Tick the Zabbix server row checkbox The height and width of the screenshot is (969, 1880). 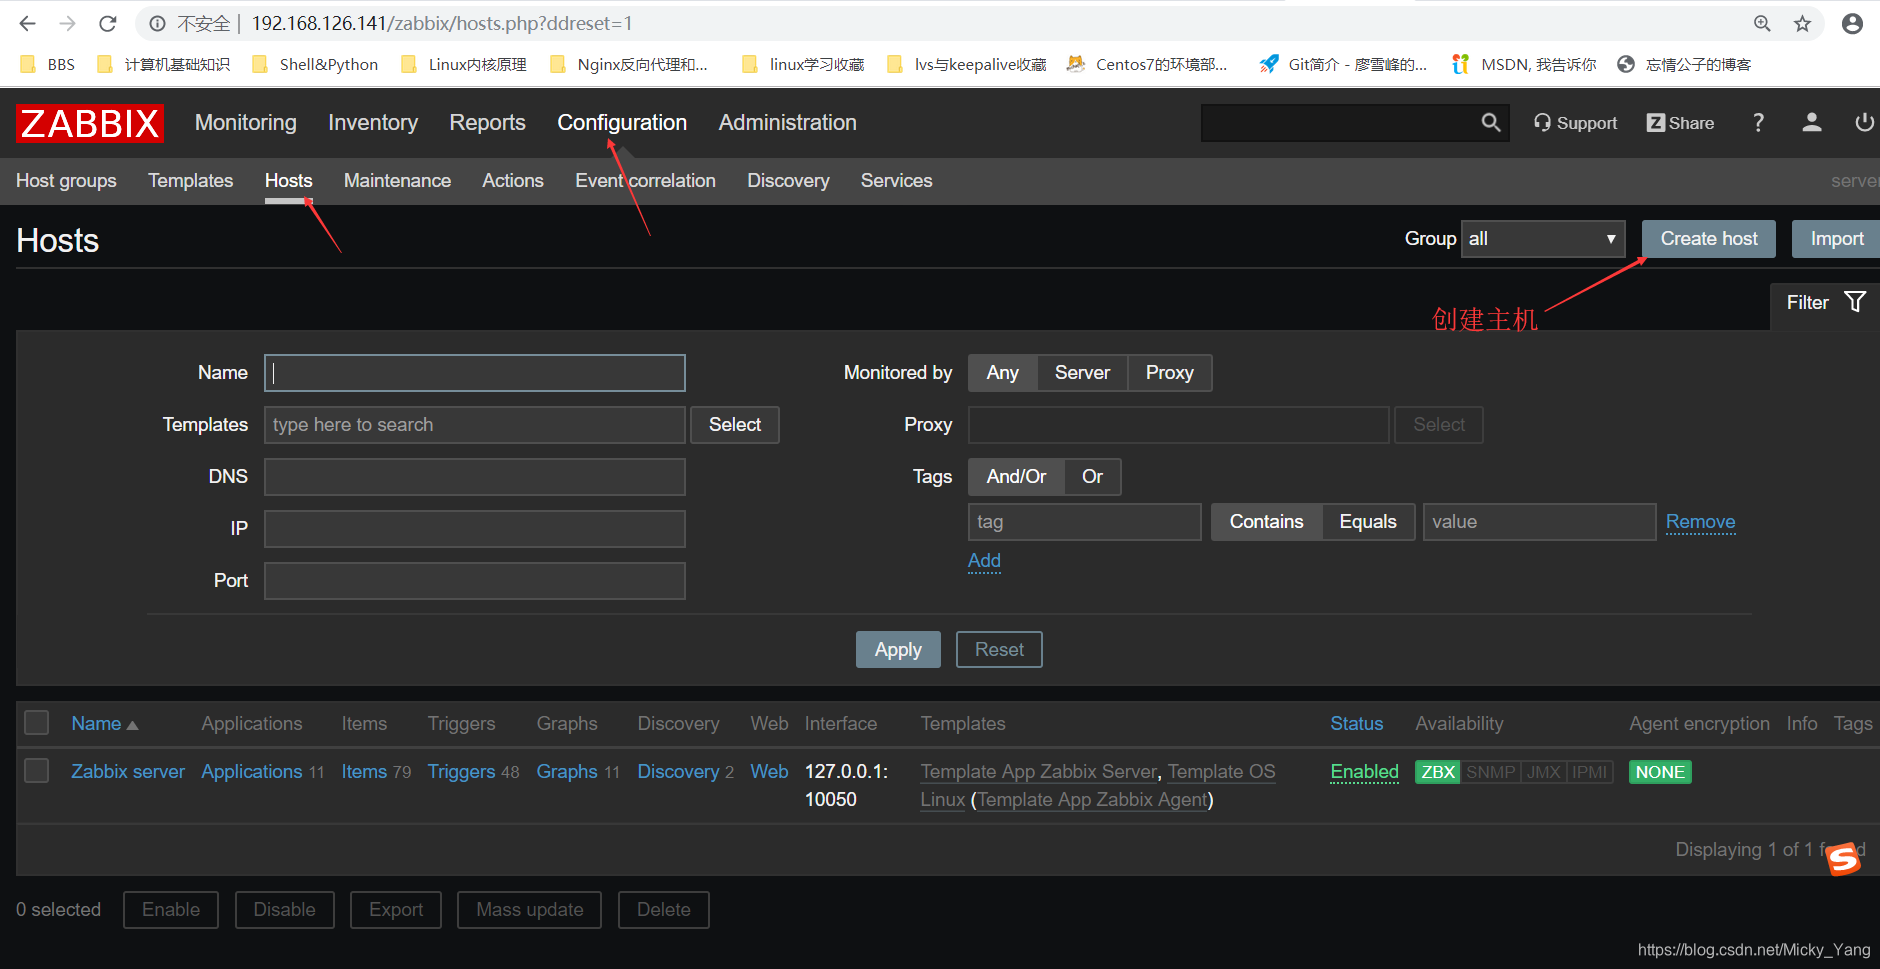coord(37,770)
